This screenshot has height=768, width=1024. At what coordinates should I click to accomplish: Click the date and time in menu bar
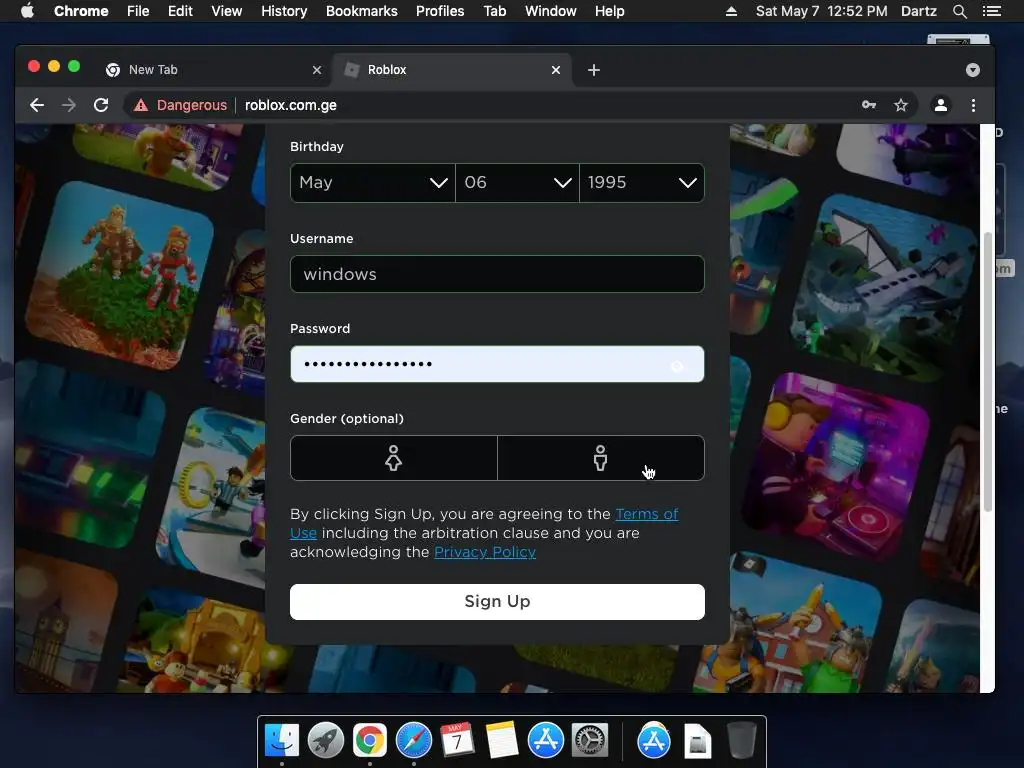click(x=822, y=11)
